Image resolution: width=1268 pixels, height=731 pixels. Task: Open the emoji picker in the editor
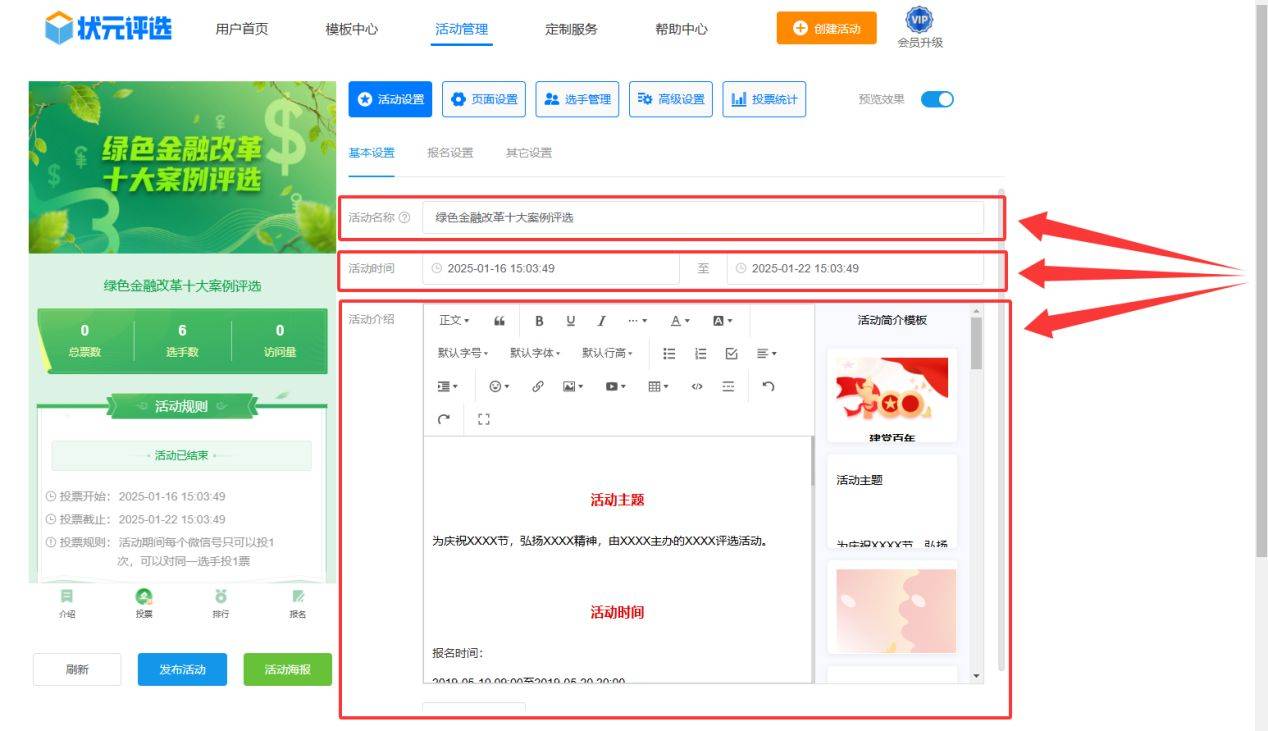click(496, 386)
